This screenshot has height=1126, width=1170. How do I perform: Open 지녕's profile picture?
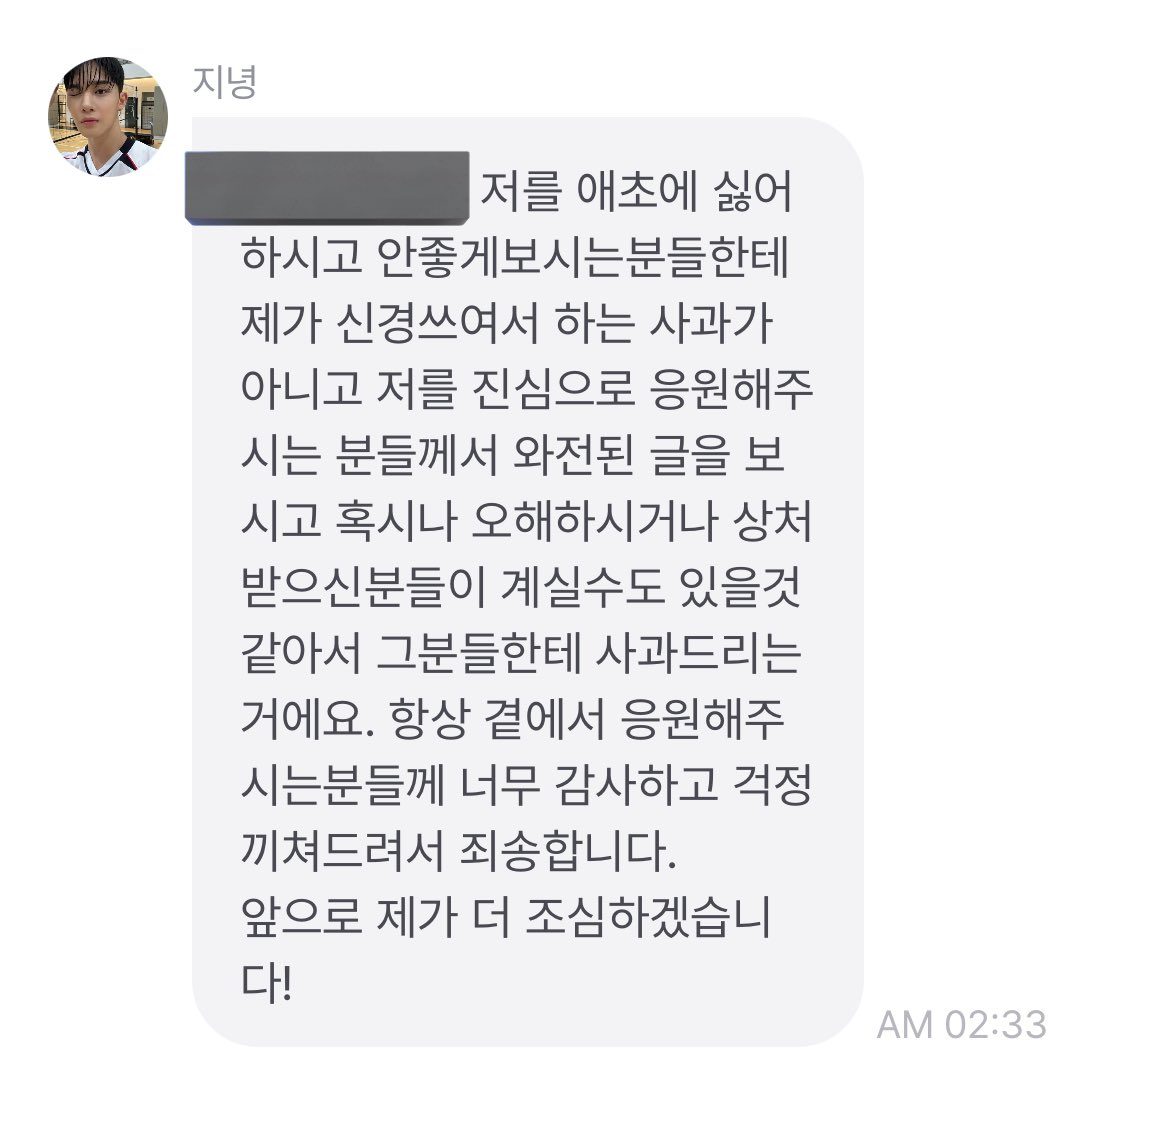point(108,116)
